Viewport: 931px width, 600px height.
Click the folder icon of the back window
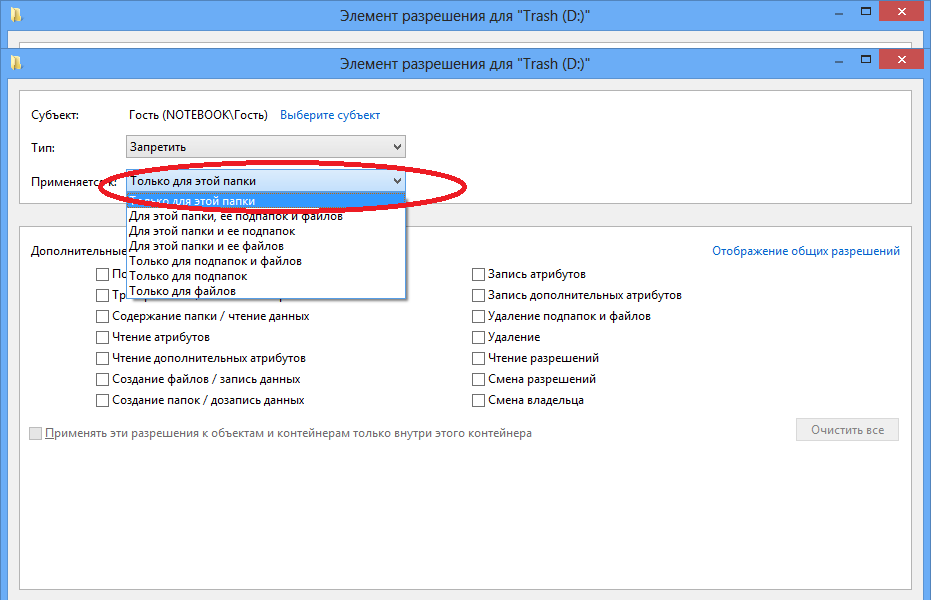16,15
